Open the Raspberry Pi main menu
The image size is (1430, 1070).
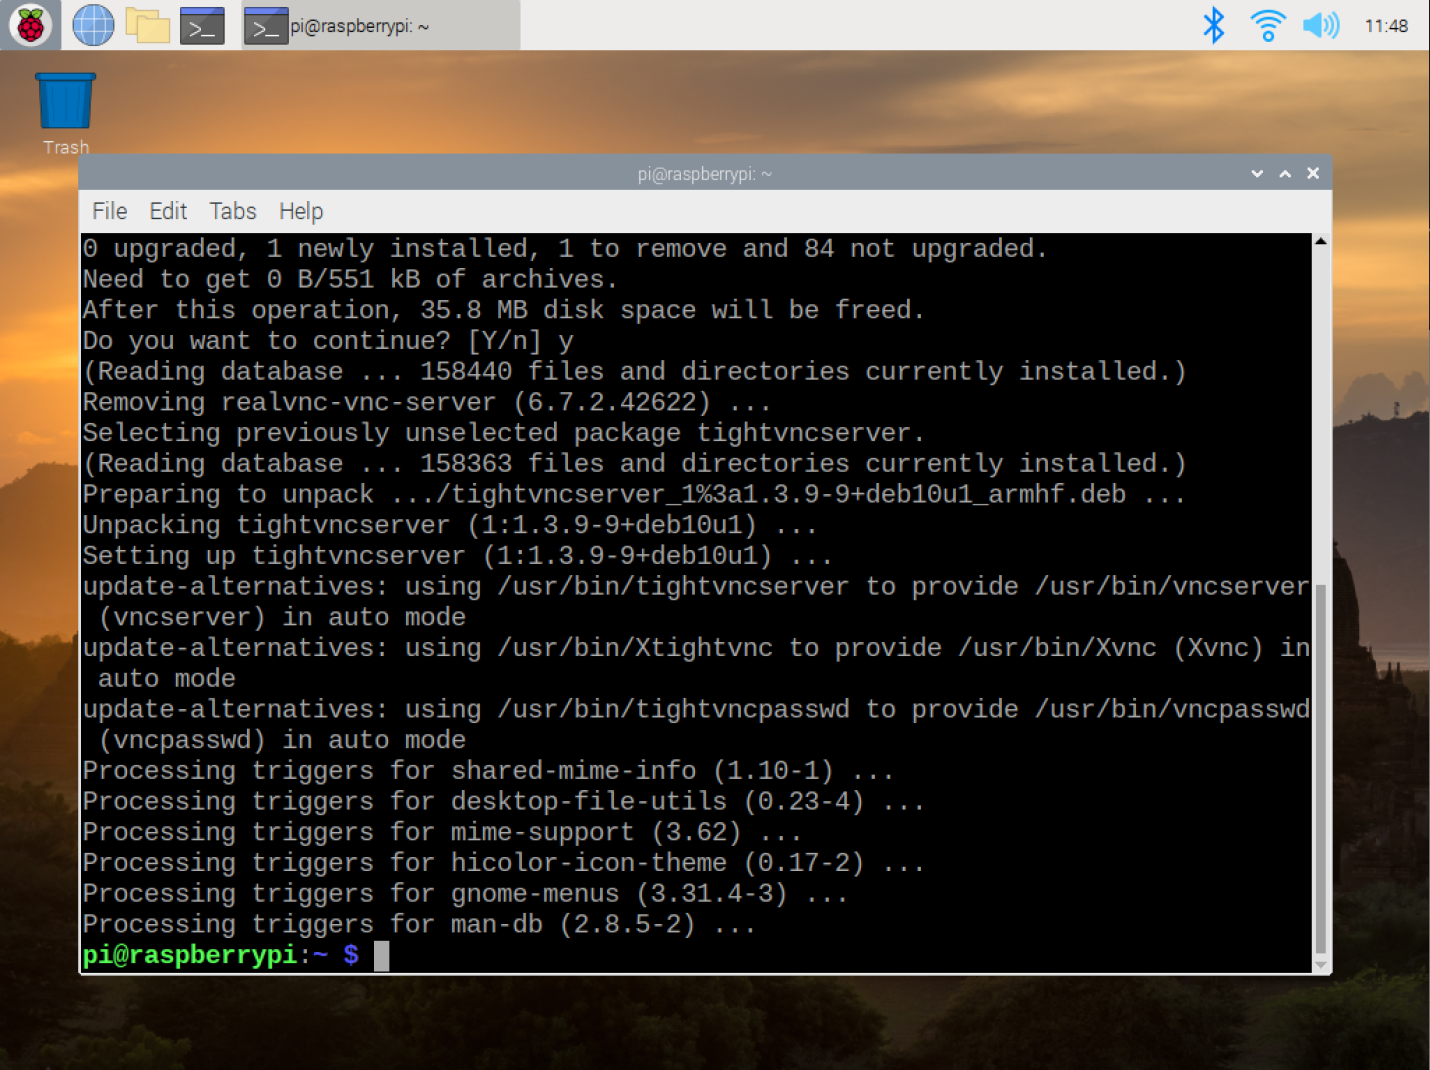coord(31,25)
